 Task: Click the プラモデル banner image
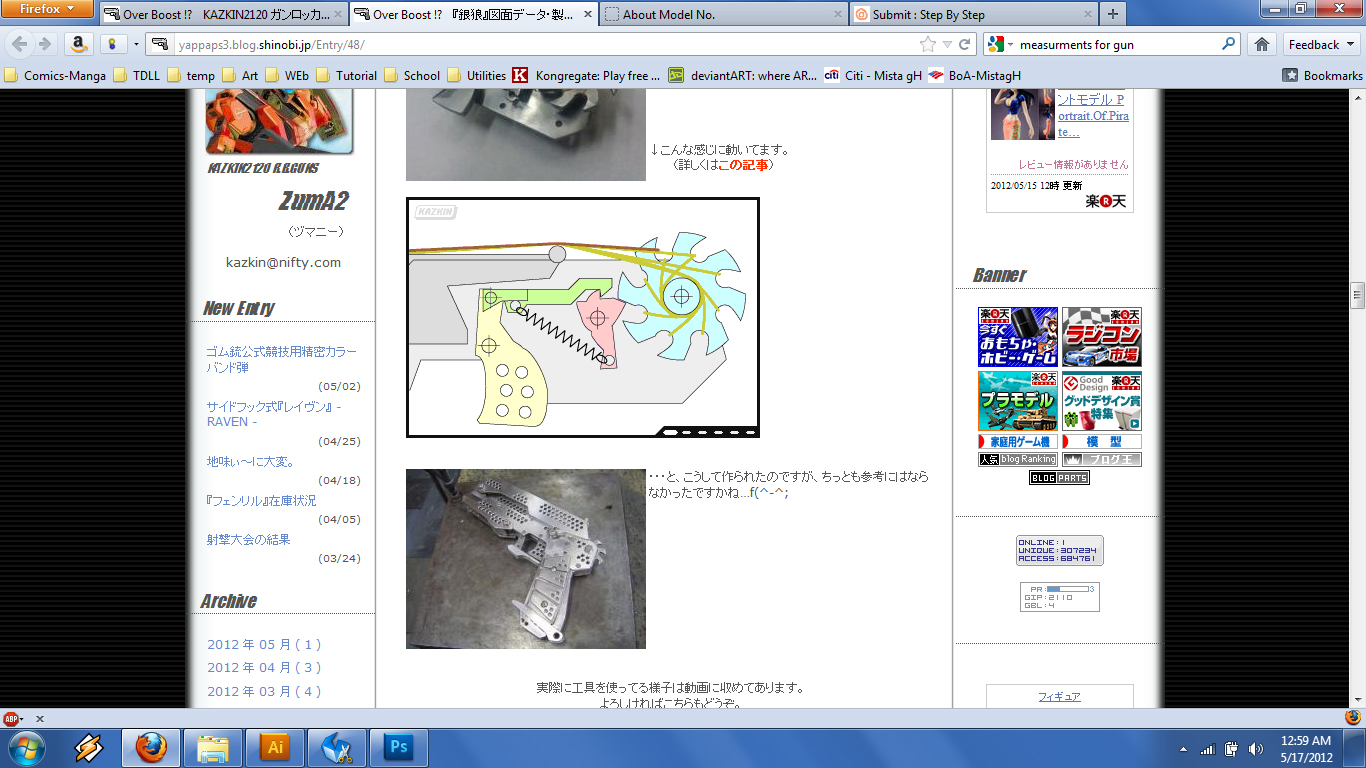[1018, 401]
